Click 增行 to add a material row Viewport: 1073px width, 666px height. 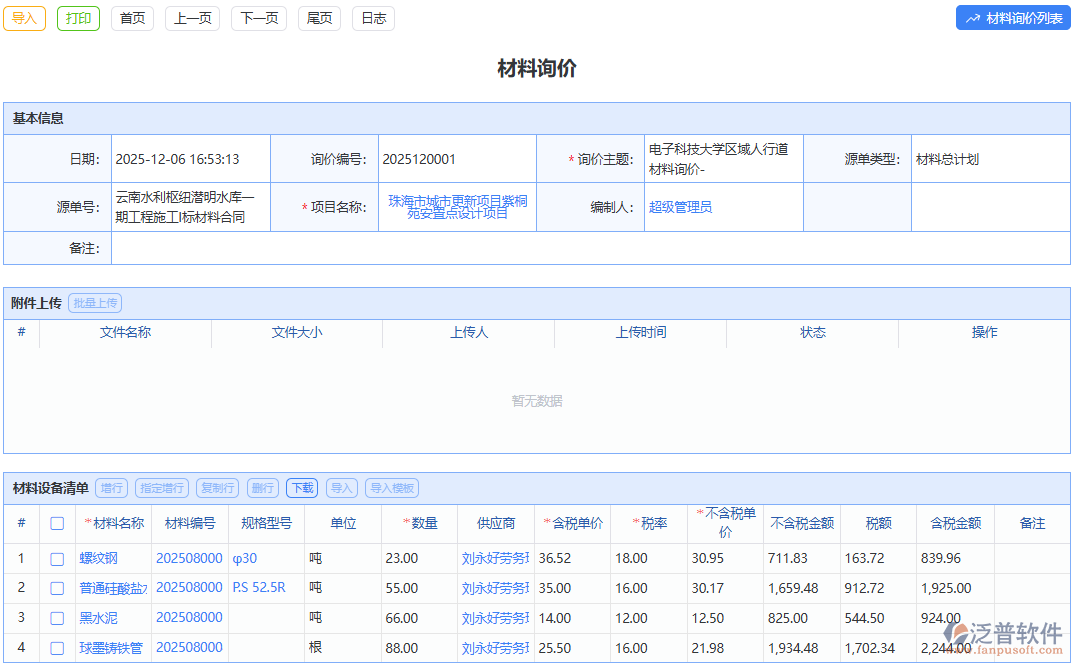point(111,488)
